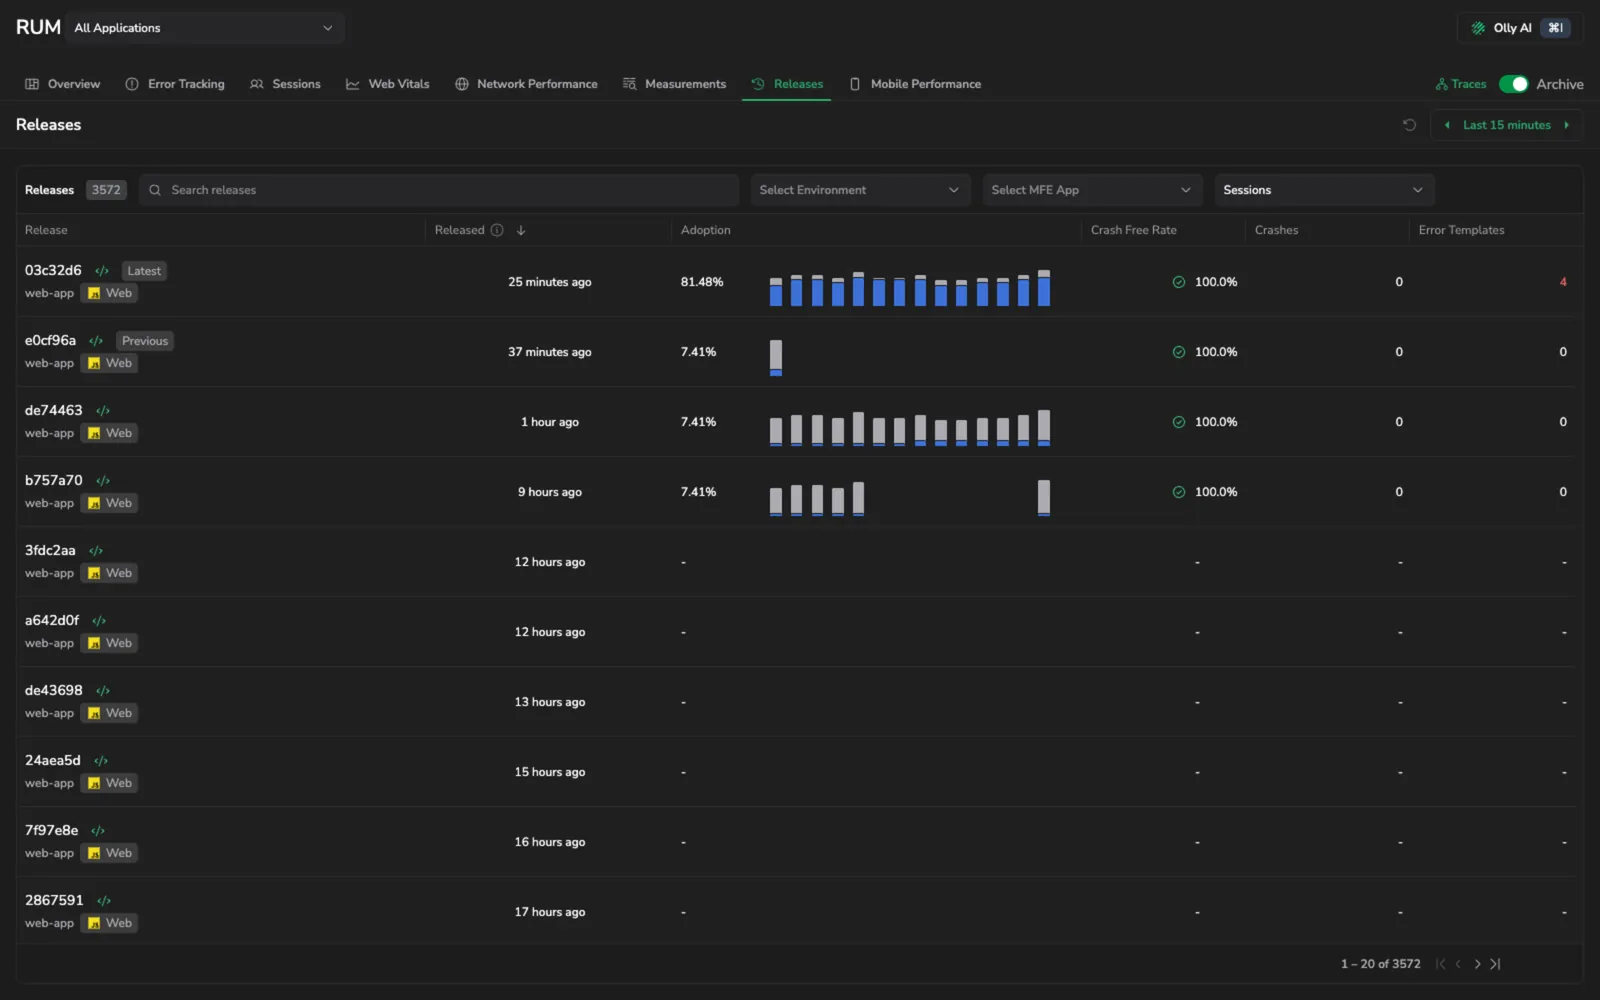This screenshot has height=1000, width=1600.
Task: Click adoption bar chart for release de74463
Action: tap(910, 427)
